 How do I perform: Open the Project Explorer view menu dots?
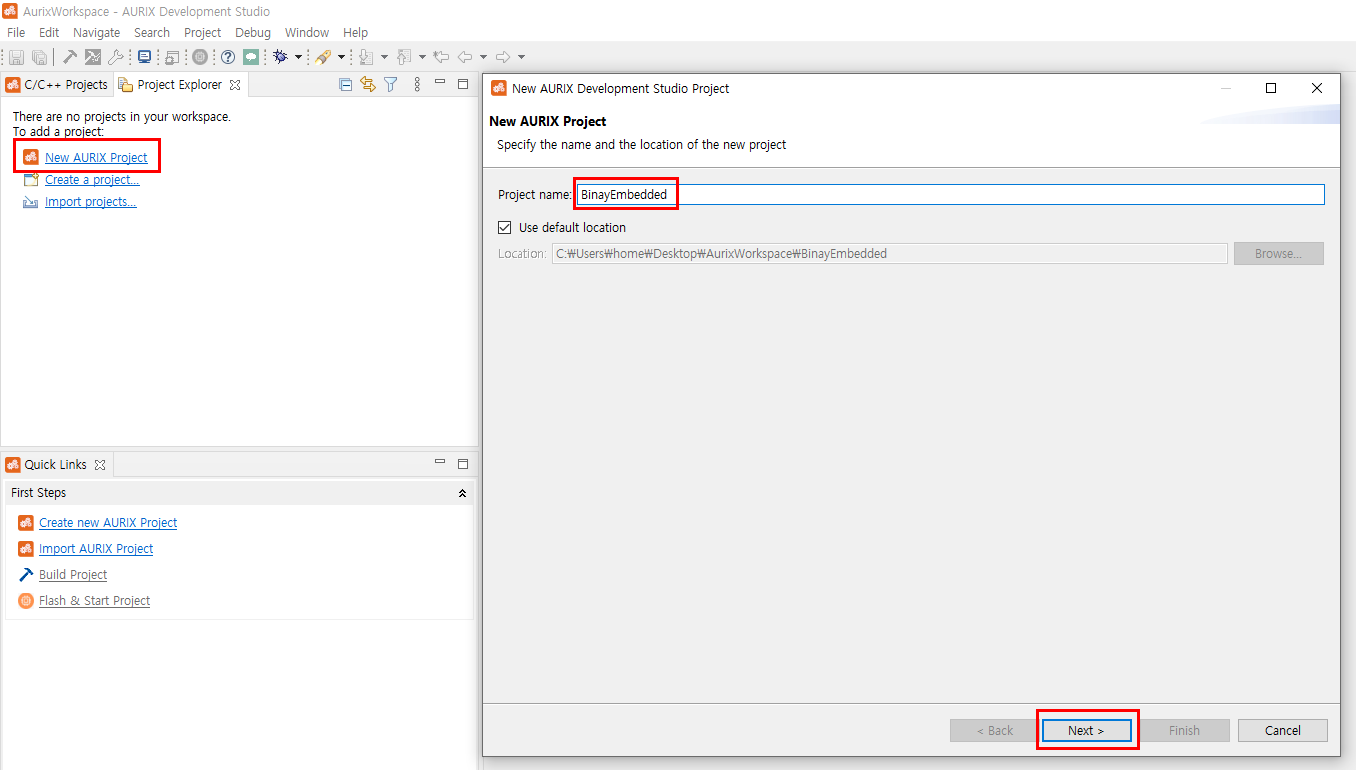pyautogui.click(x=417, y=85)
